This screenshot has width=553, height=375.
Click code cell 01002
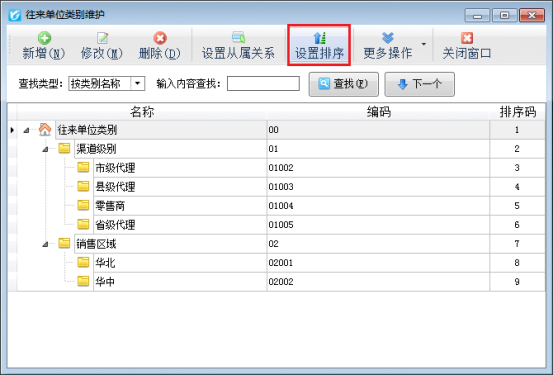[x=378, y=168]
